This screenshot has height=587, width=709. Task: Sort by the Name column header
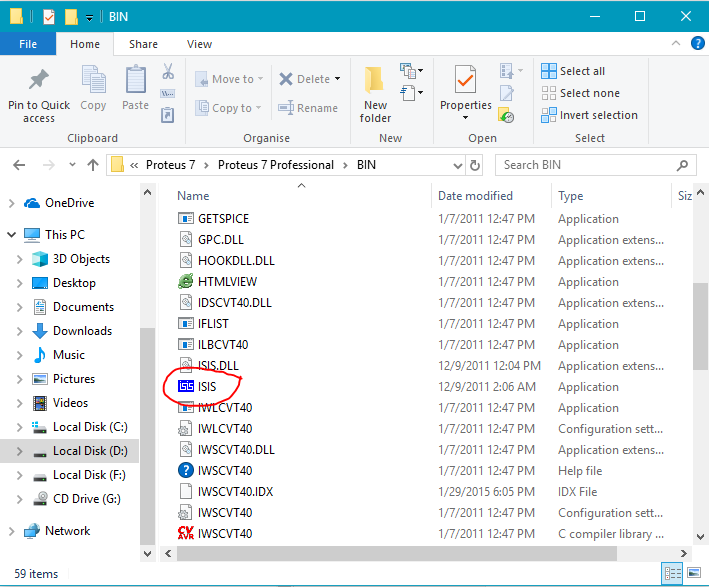tap(193, 196)
